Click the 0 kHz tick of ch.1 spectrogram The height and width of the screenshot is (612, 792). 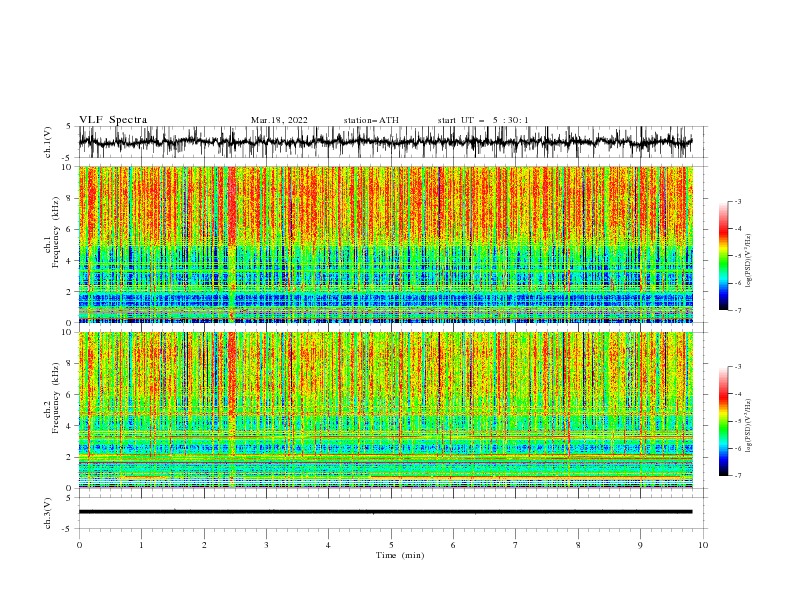click(x=71, y=323)
